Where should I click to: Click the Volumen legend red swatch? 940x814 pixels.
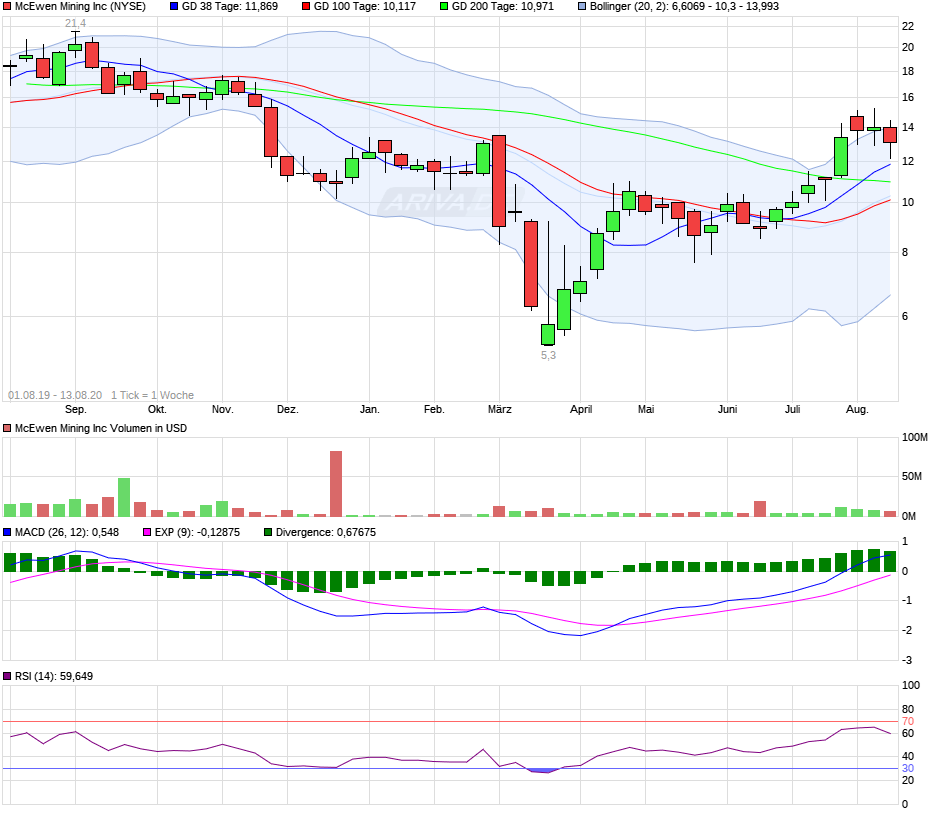coord(7,429)
